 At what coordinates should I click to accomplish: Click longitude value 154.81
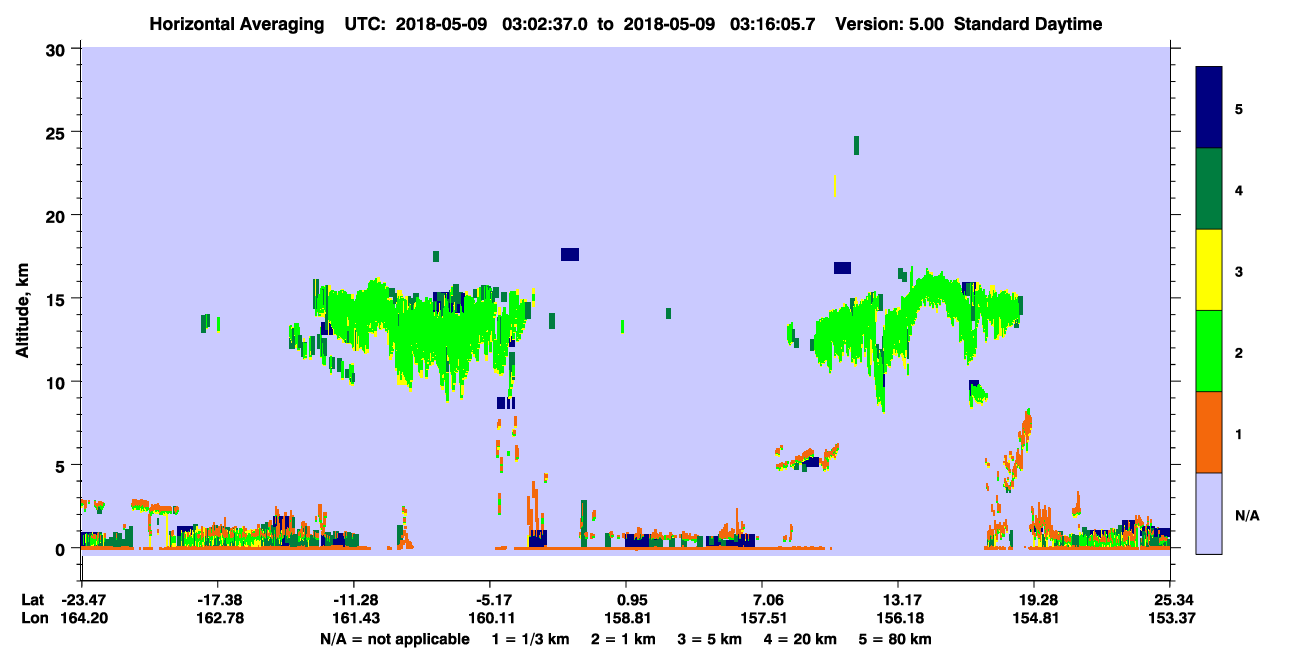pyautogui.click(x=1034, y=618)
